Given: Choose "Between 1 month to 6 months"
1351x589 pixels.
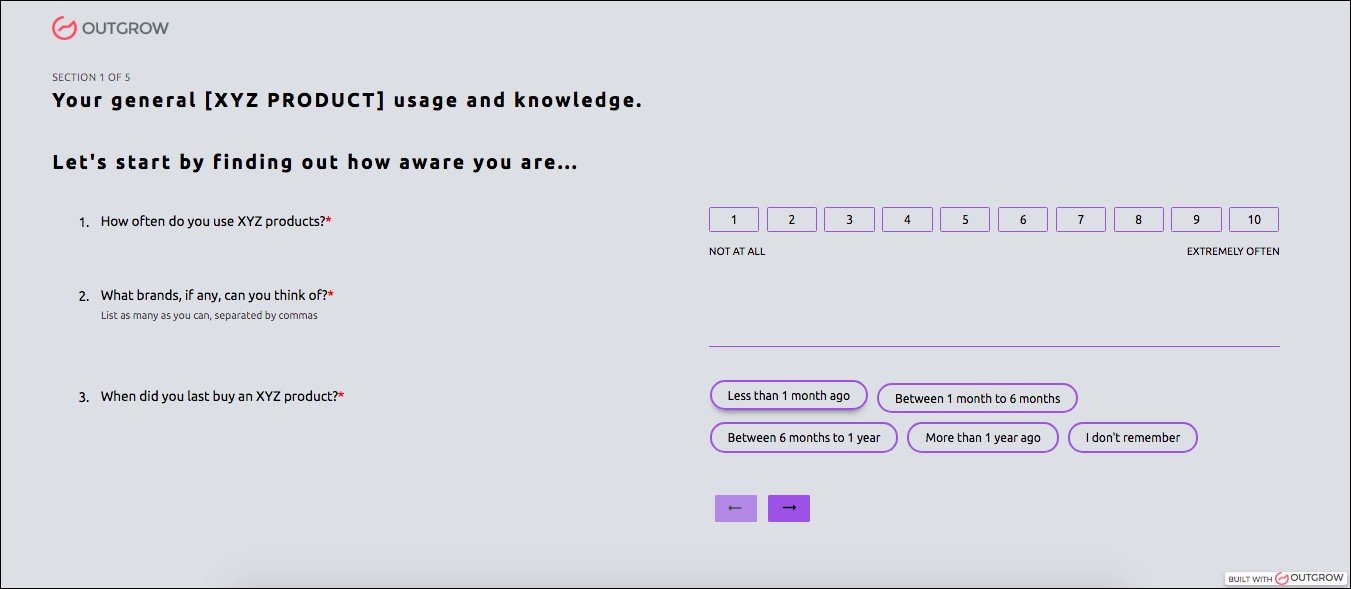Looking at the screenshot, I should [x=977, y=399].
